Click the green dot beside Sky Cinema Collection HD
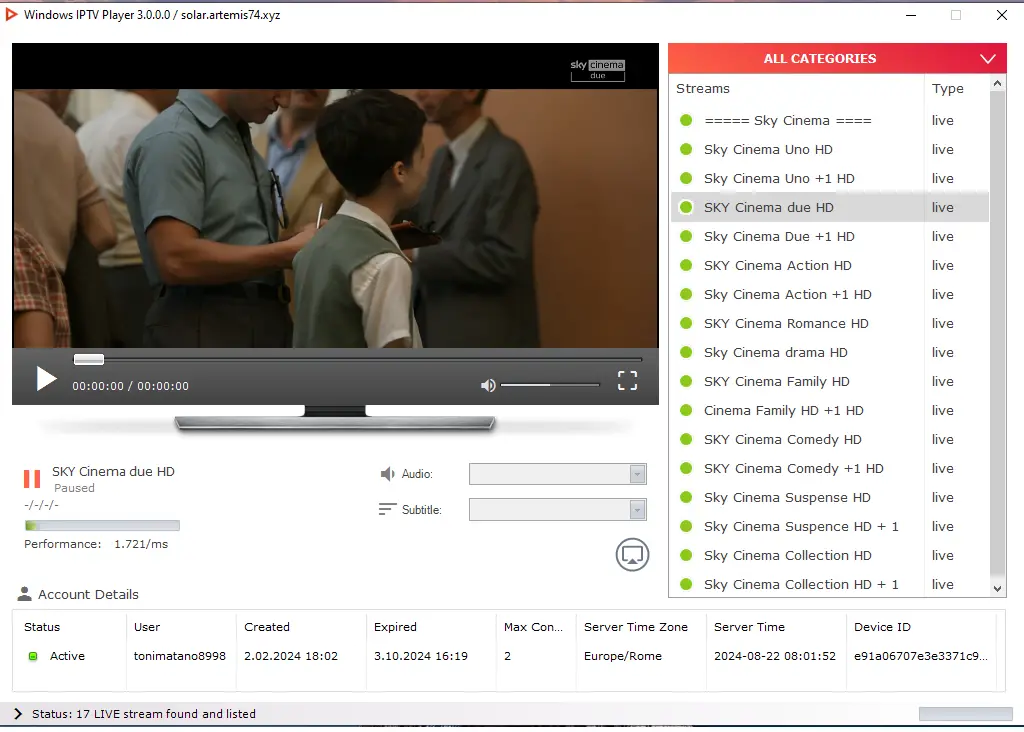1024x732 pixels. click(686, 555)
